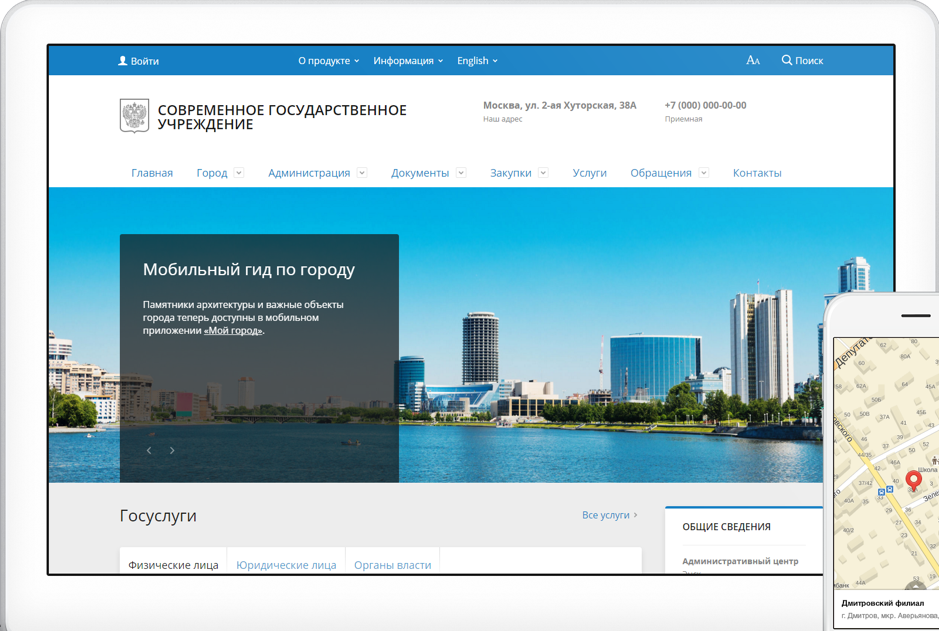Viewport: 939px width, 631px height.
Task: Switch to Юридические лица tab
Action: (x=286, y=565)
